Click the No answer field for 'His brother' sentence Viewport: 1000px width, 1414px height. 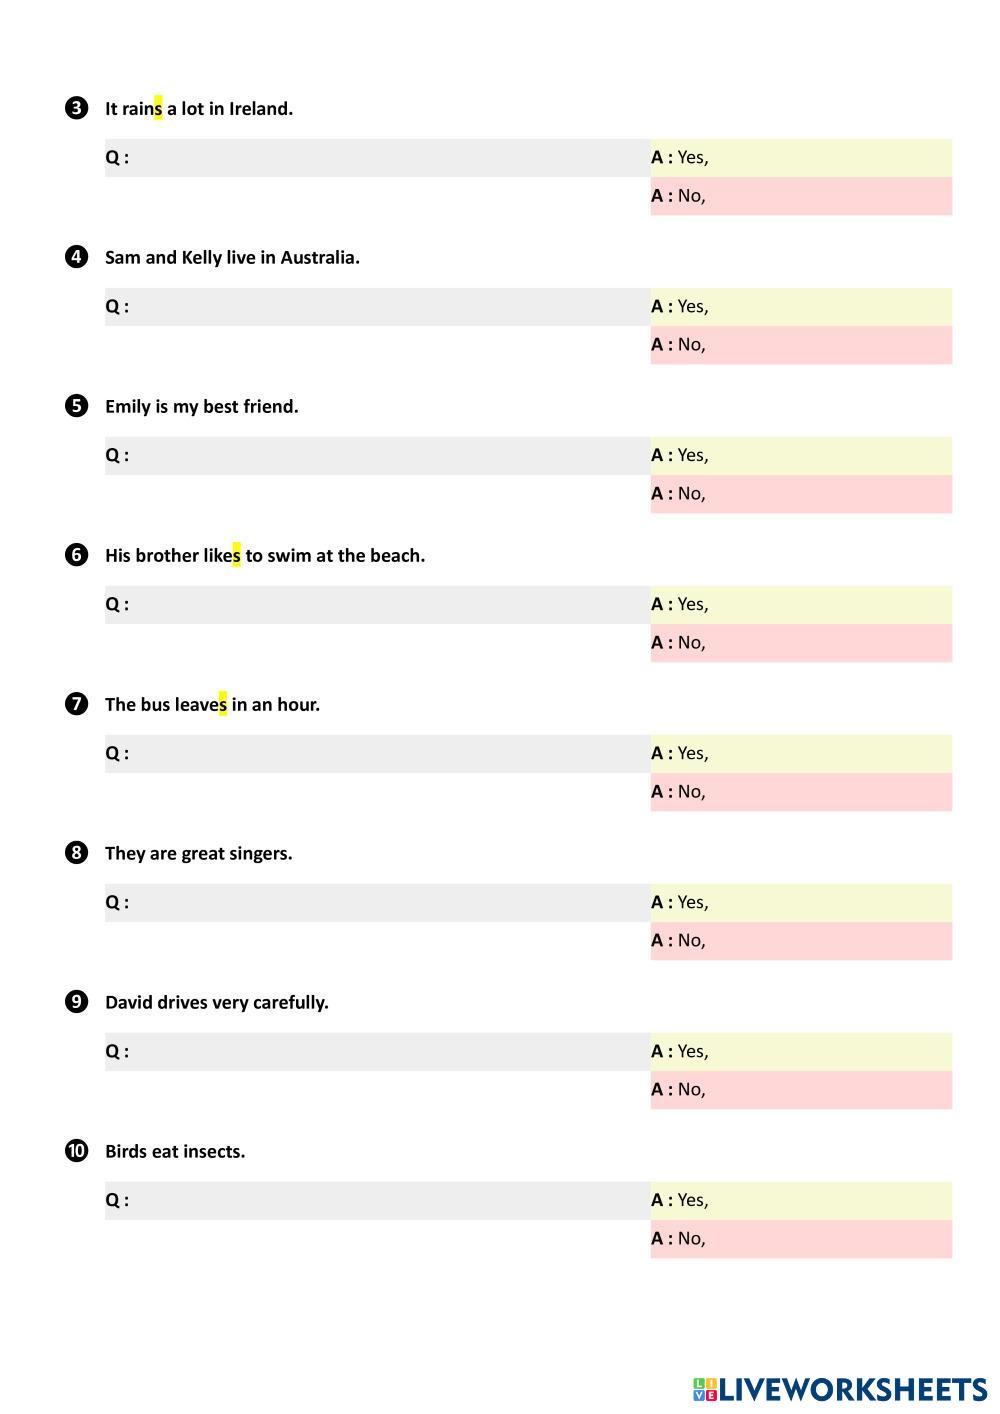[828, 643]
